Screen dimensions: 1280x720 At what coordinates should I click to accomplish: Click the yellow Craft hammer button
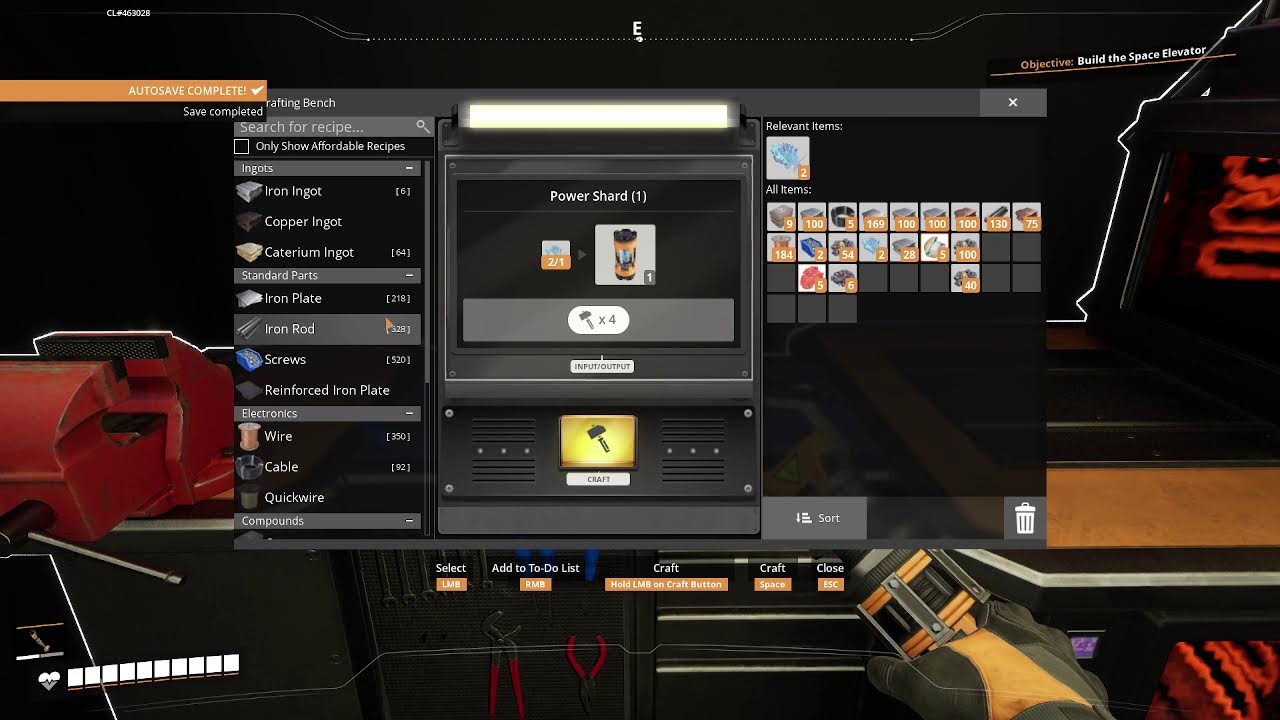coord(598,442)
